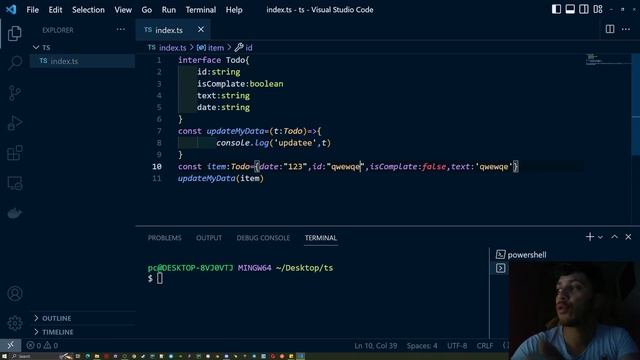
Task: Open the Terminal menu
Action: 201,9
